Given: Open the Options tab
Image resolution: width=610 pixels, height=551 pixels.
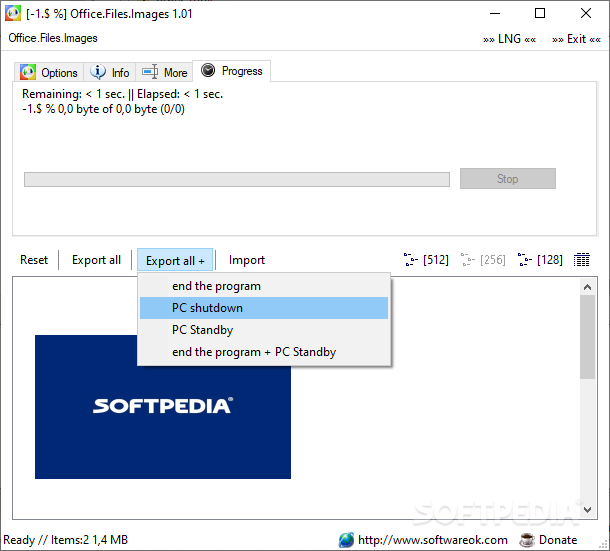Looking at the screenshot, I should point(49,72).
